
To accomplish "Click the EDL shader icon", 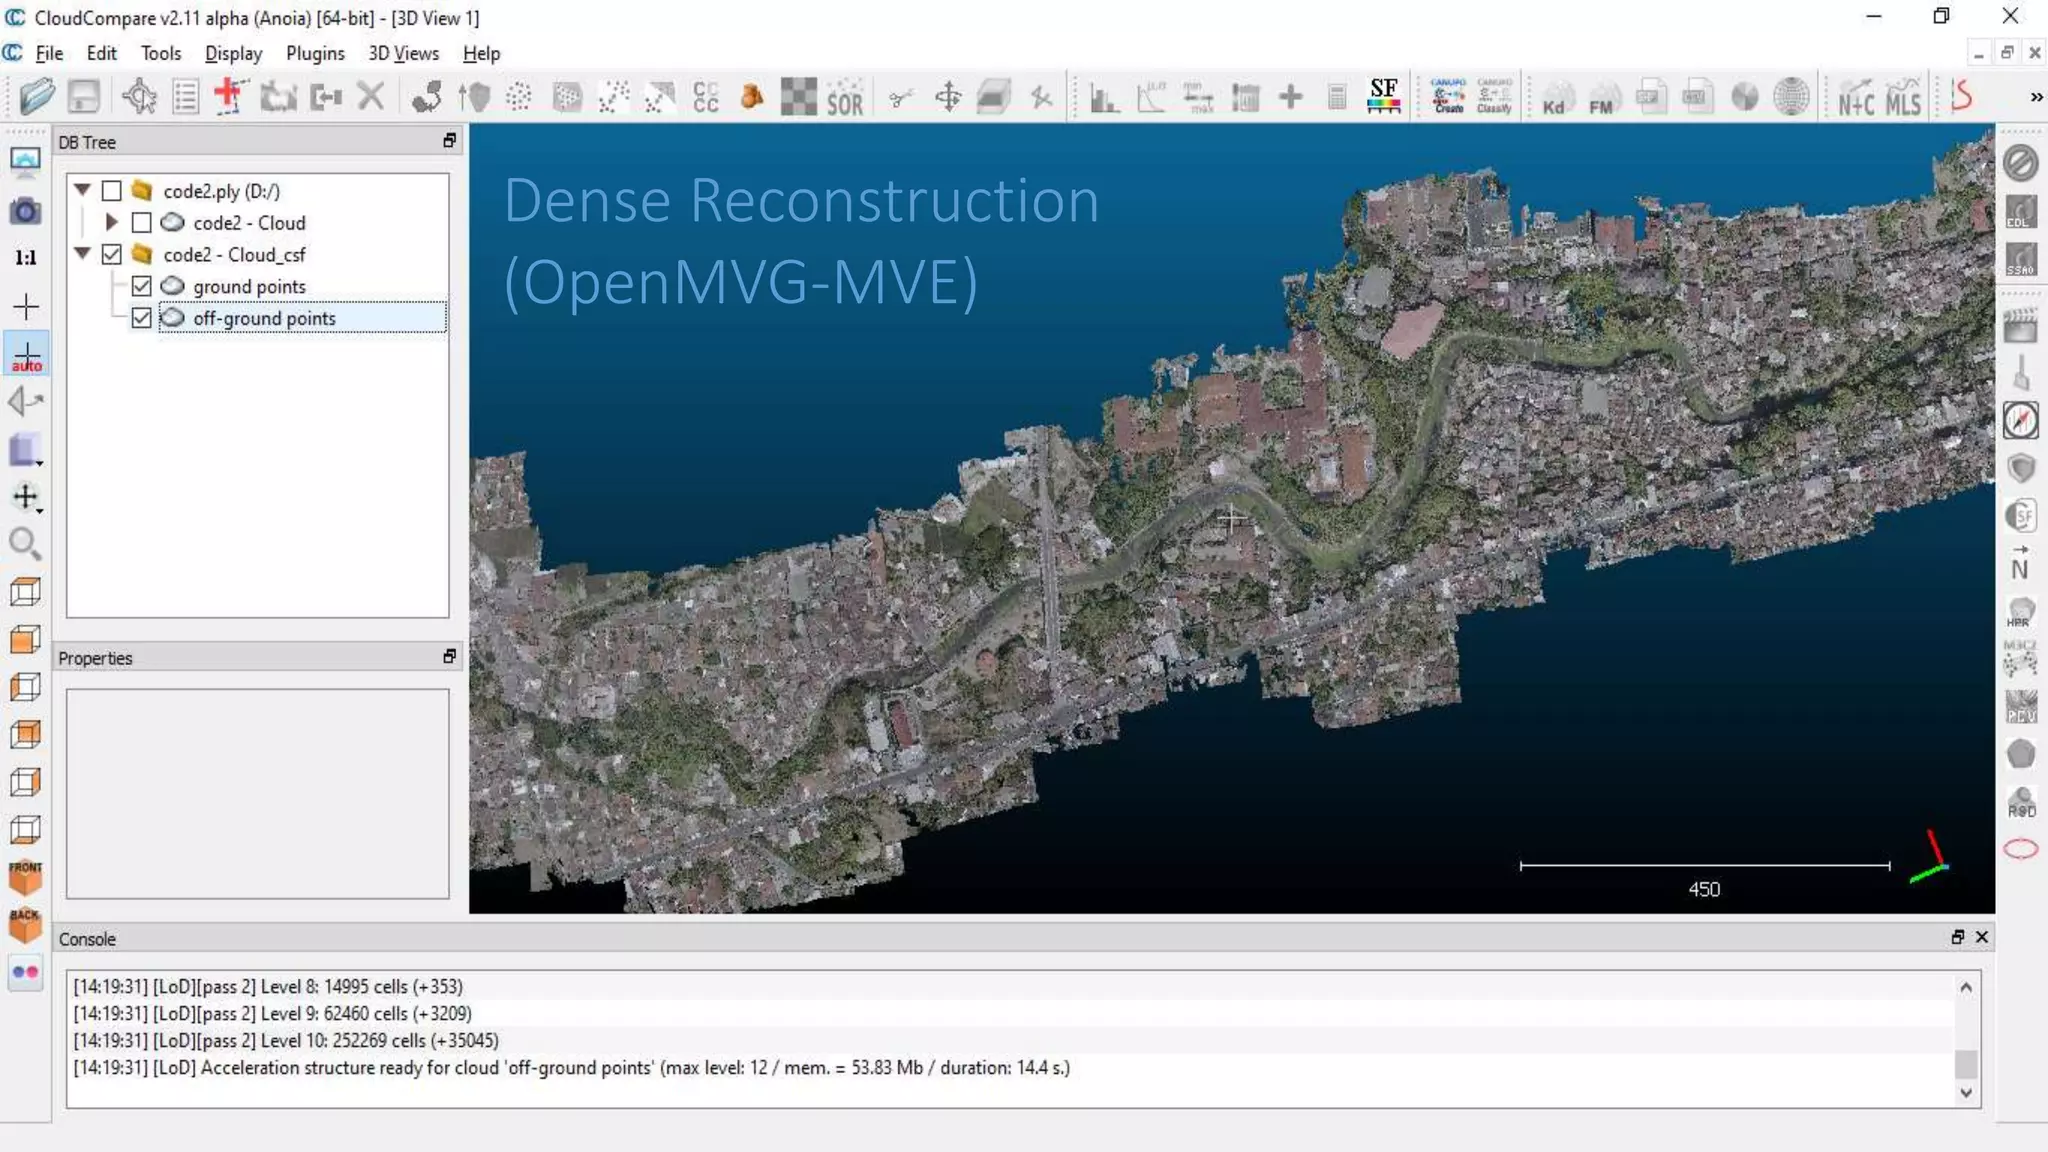I will click(x=2021, y=212).
